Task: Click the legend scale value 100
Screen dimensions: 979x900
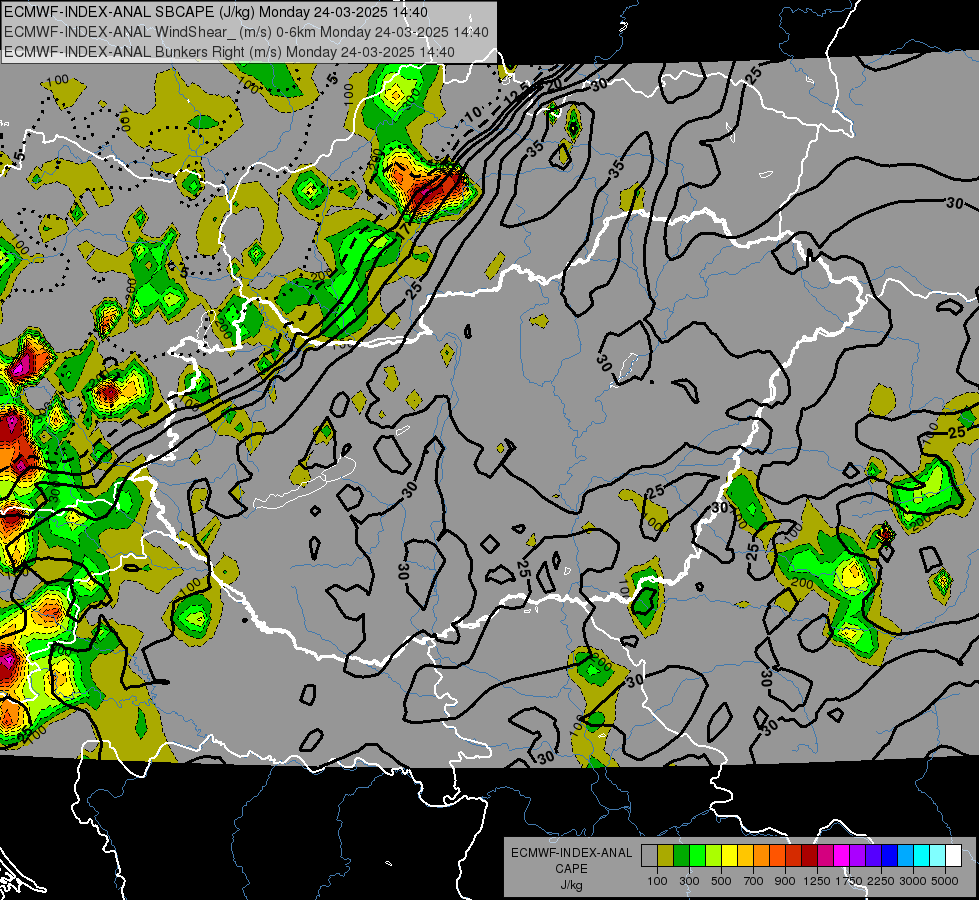Action: pos(657,881)
